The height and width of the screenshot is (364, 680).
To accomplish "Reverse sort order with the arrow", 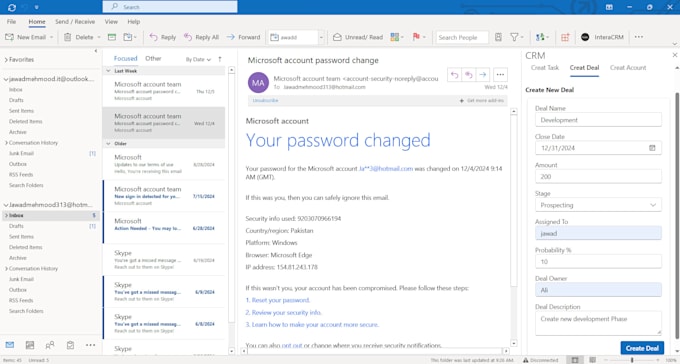I will 219,59.
